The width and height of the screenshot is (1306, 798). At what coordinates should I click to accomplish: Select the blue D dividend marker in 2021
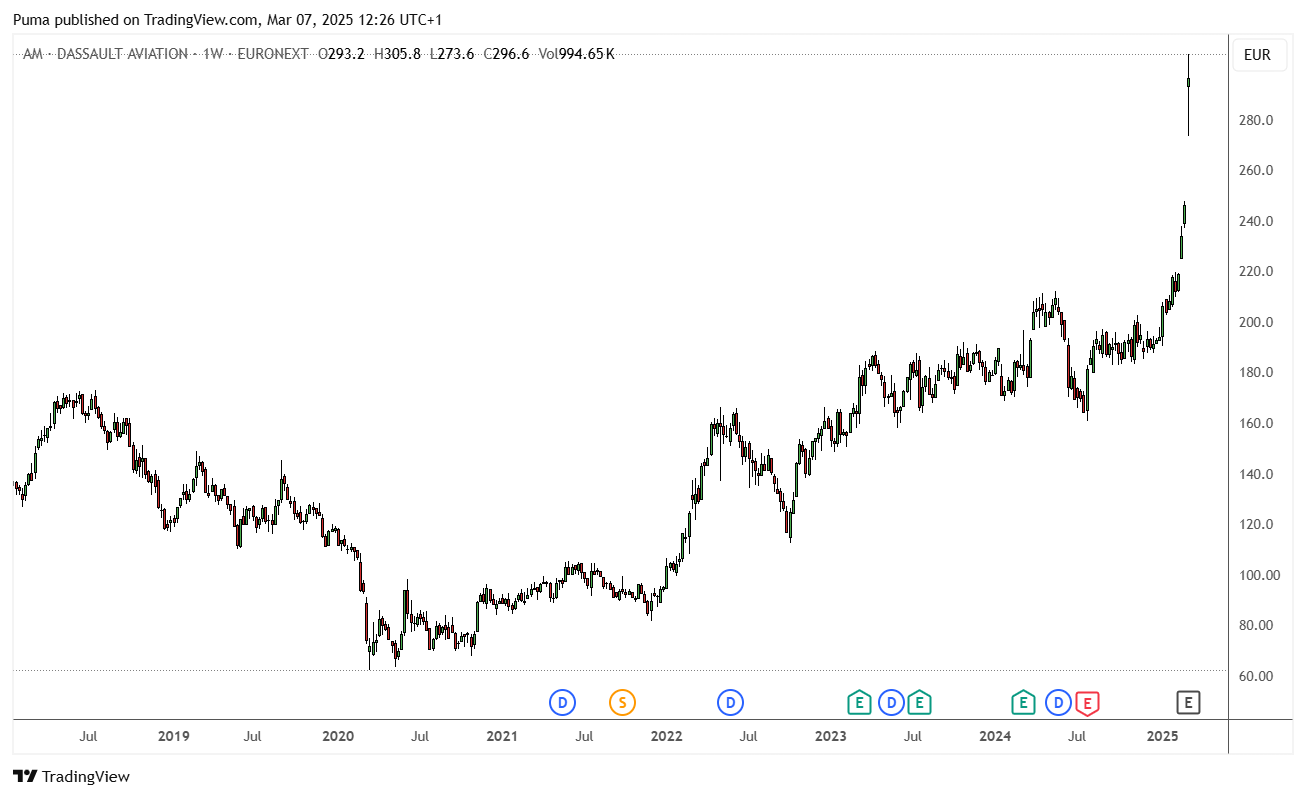tap(562, 703)
